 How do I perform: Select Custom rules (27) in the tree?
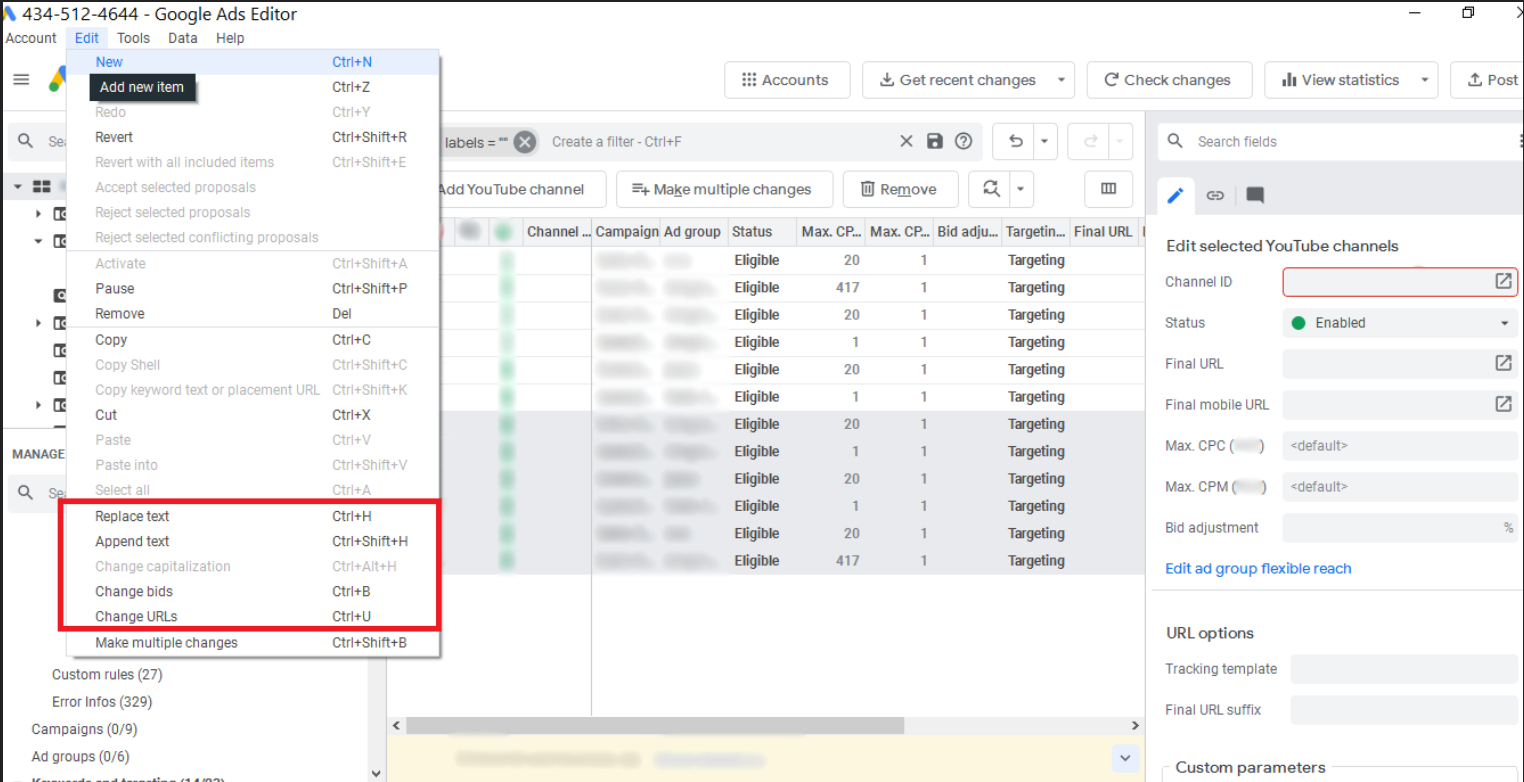(107, 674)
